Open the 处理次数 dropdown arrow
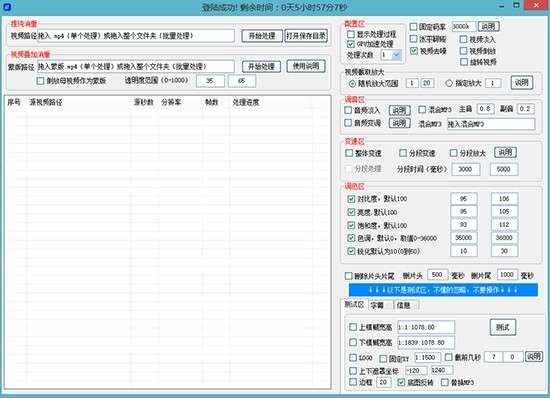This screenshot has width=550, height=398. [396, 55]
